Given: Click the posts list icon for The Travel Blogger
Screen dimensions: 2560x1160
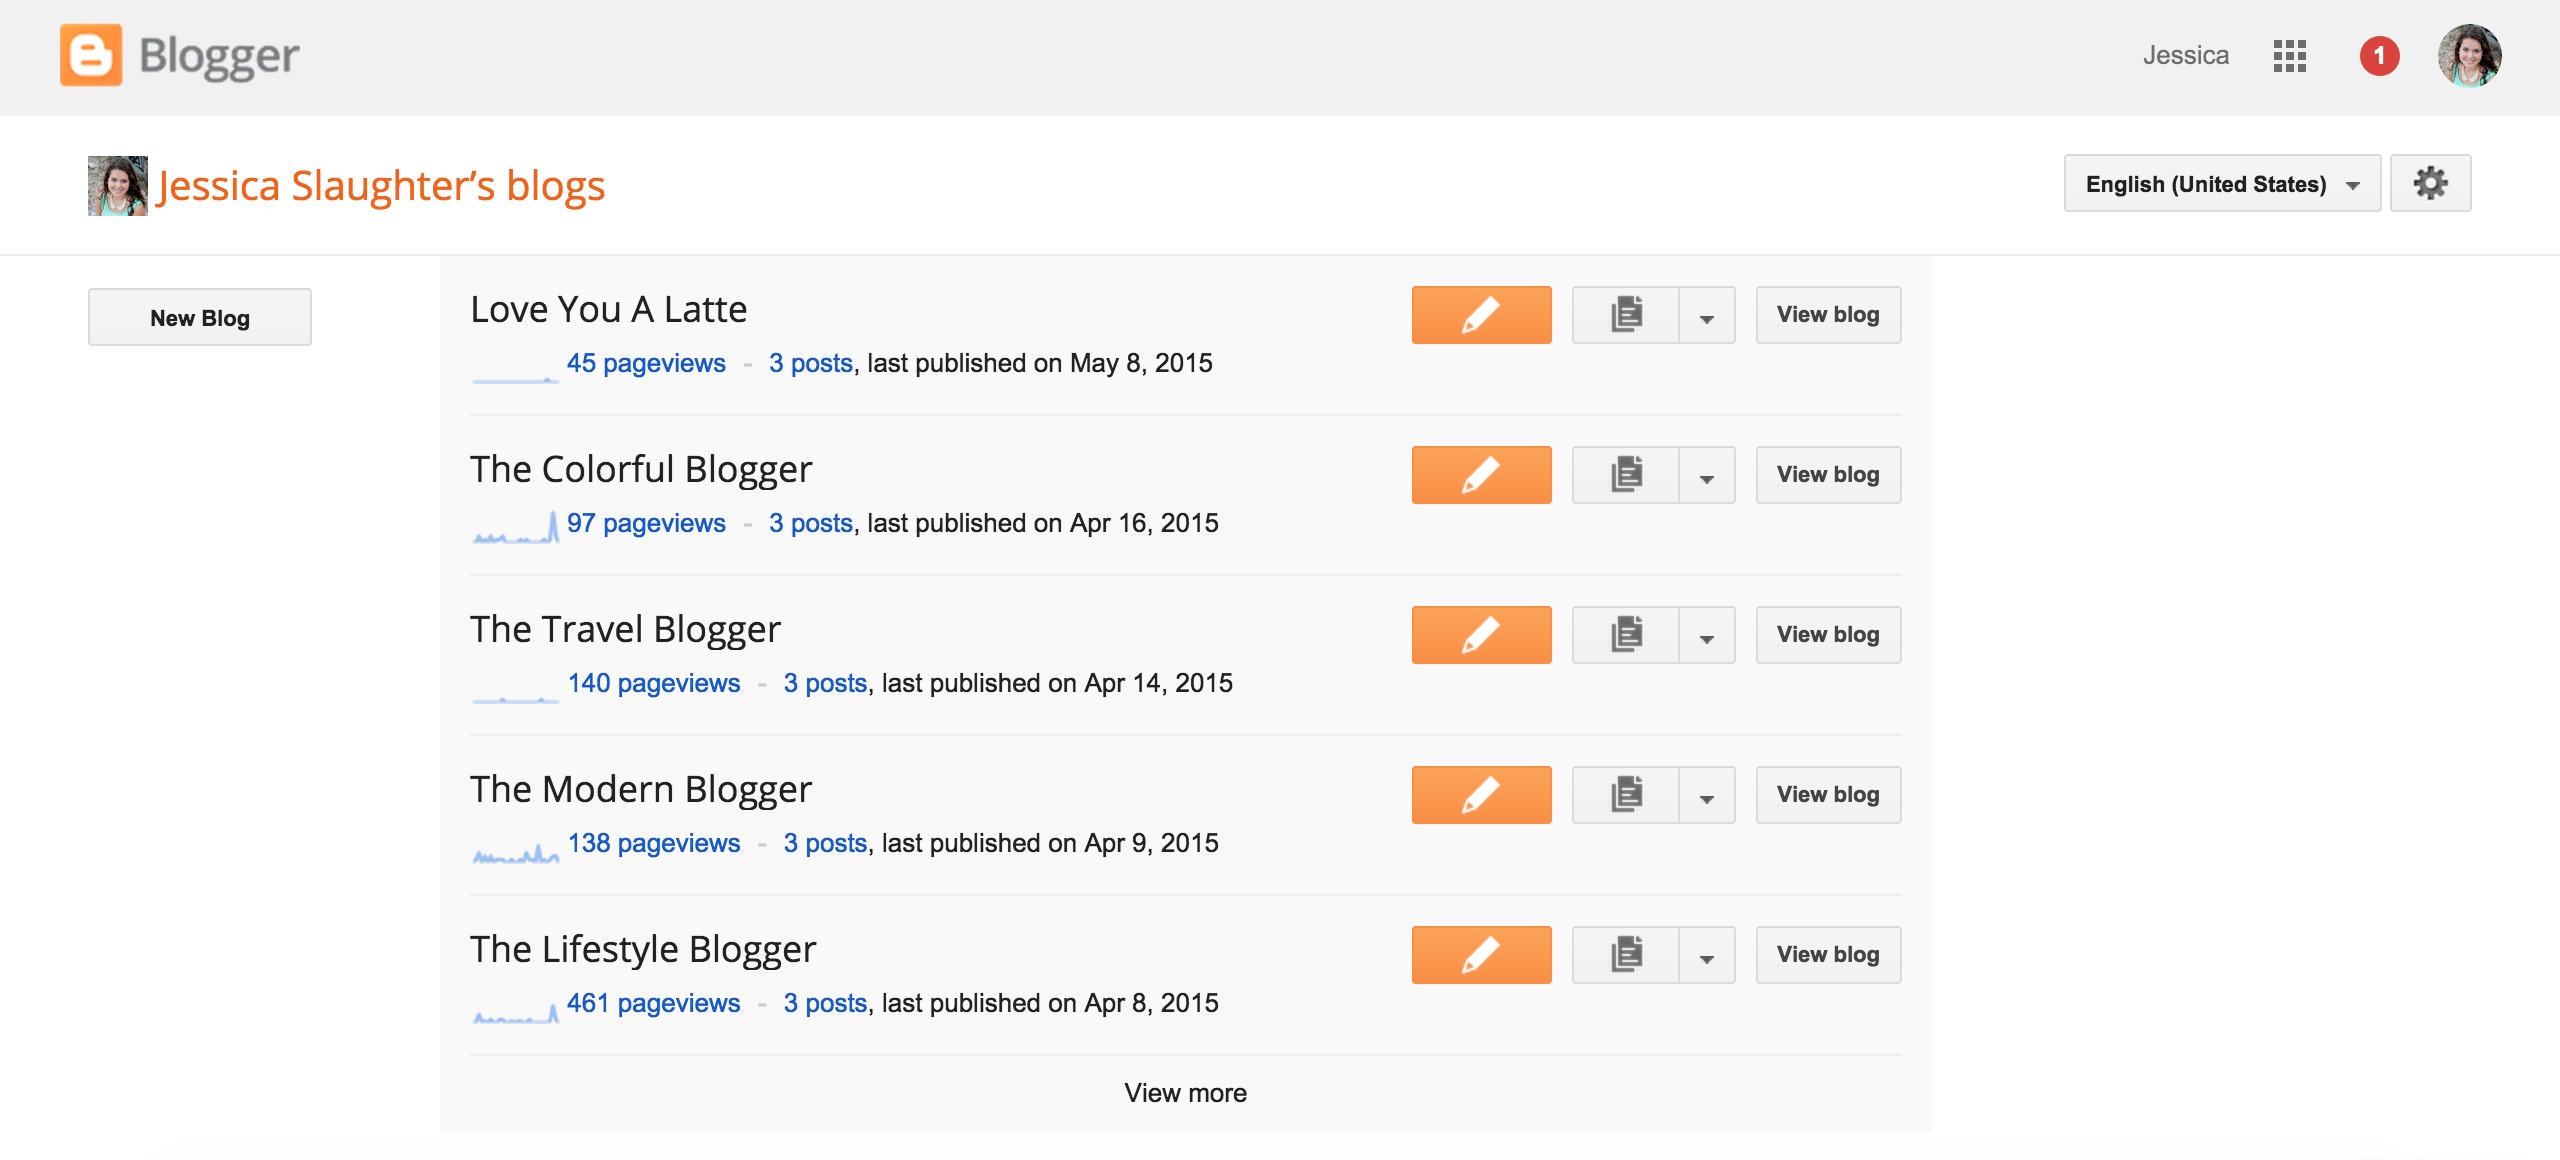Looking at the screenshot, I should point(1626,635).
